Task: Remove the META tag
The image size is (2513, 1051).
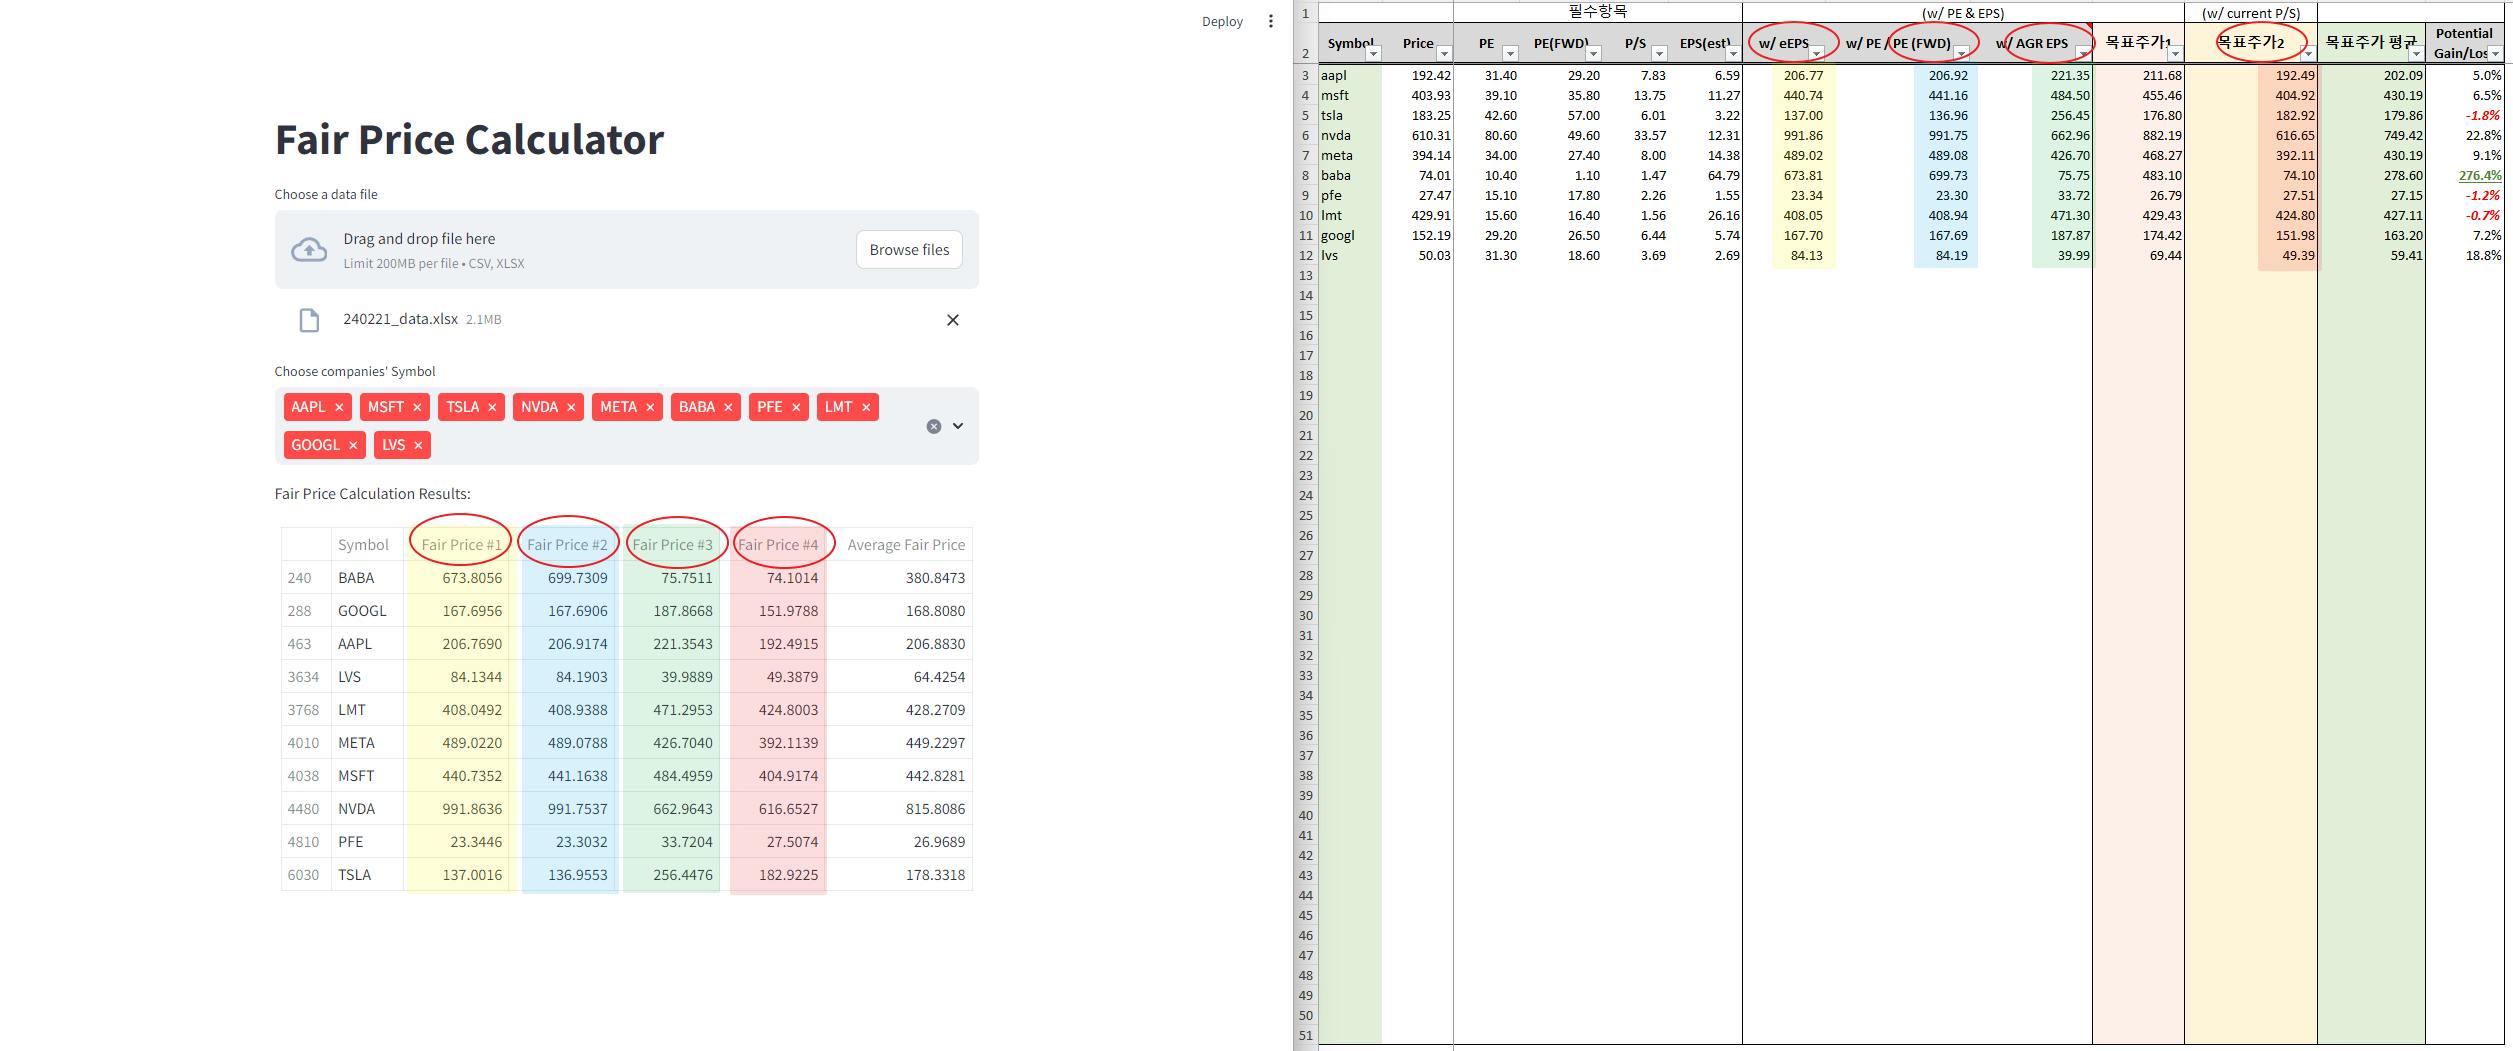Action: [650, 407]
